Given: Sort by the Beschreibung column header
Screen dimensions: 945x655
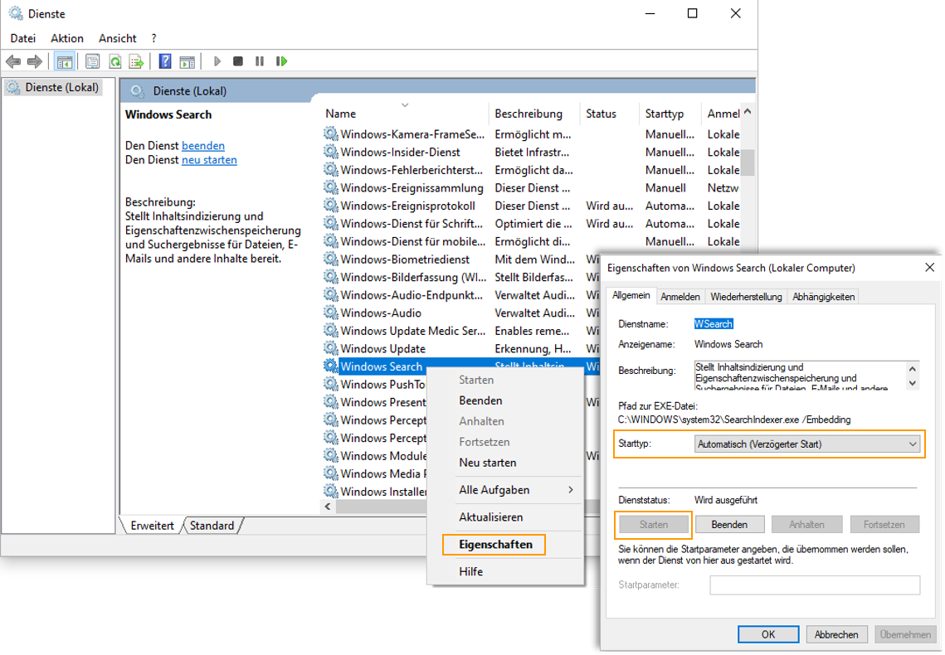Looking at the screenshot, I should click(x=529, y=114).
